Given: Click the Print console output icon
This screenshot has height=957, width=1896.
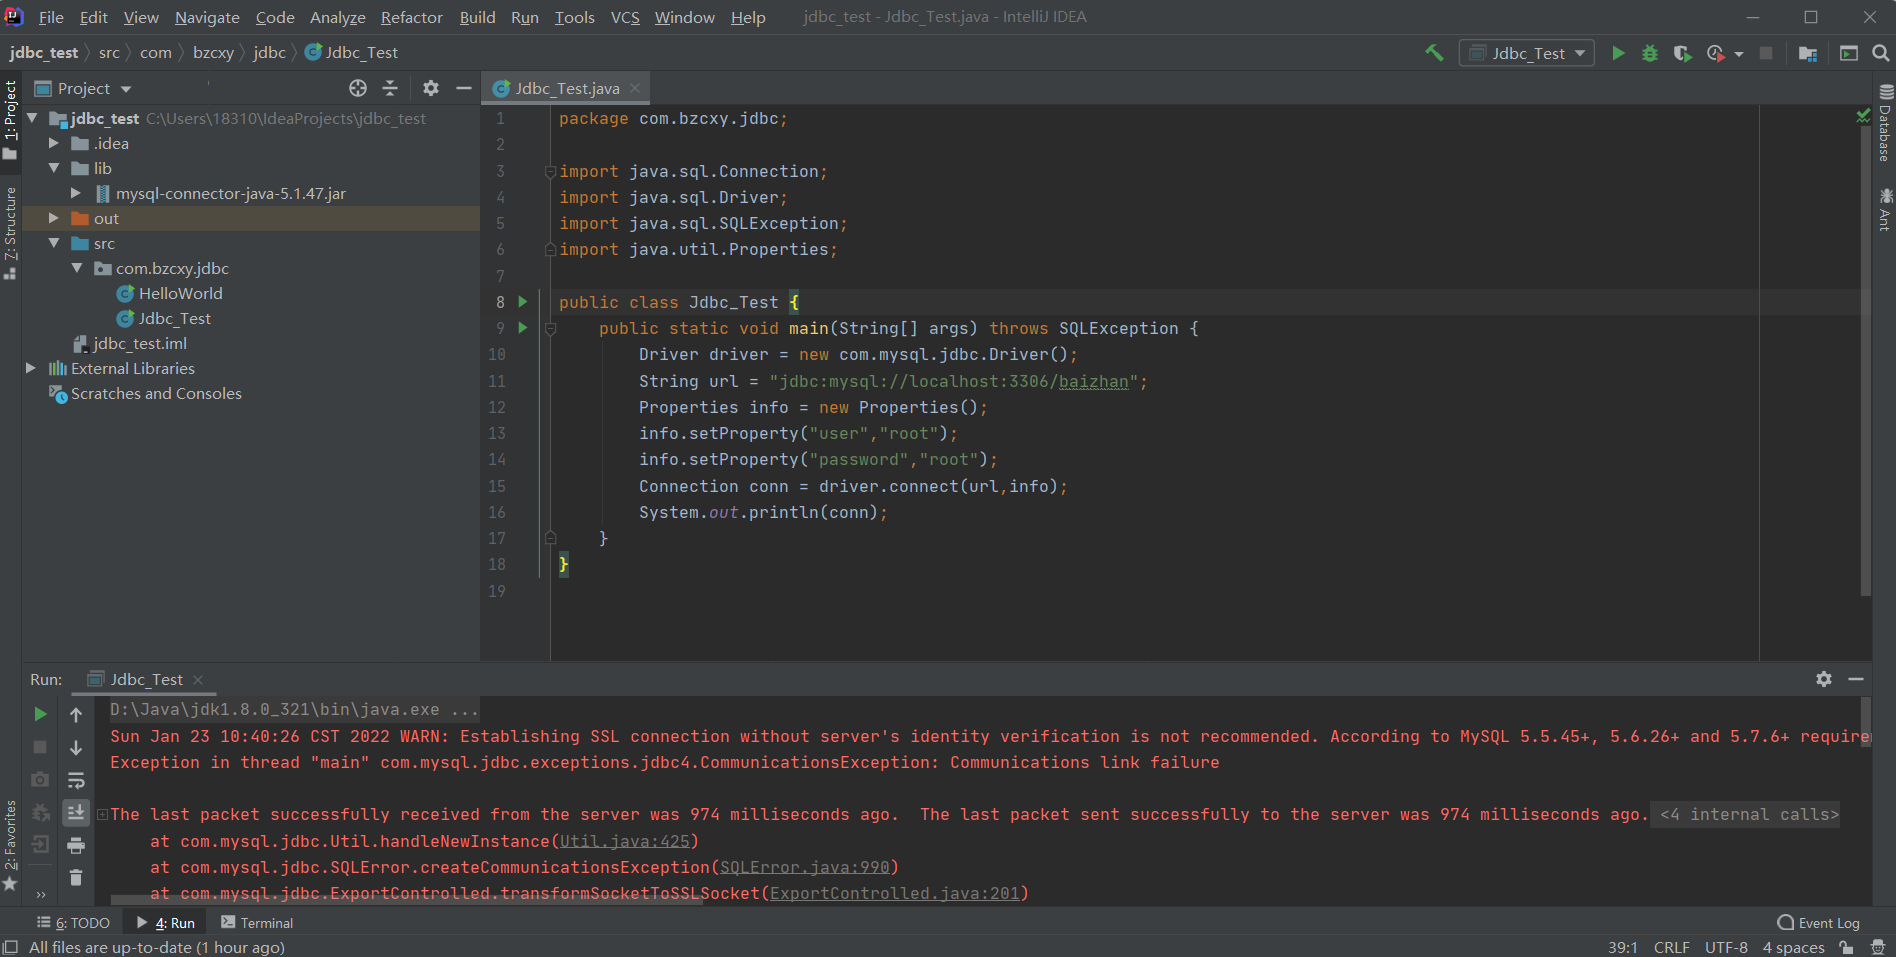Looking at the screenshot, I should point(76,845).
